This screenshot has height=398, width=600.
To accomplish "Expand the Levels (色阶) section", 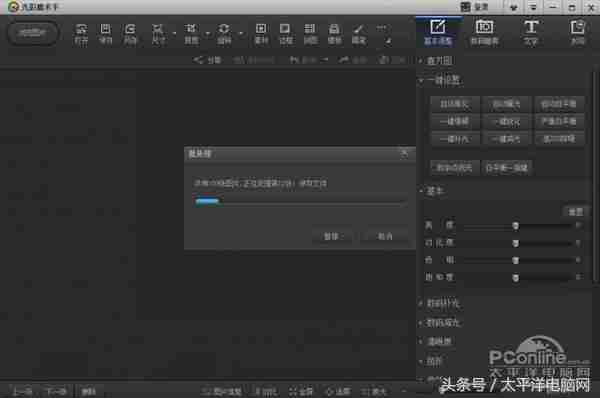I will [431, 361].
